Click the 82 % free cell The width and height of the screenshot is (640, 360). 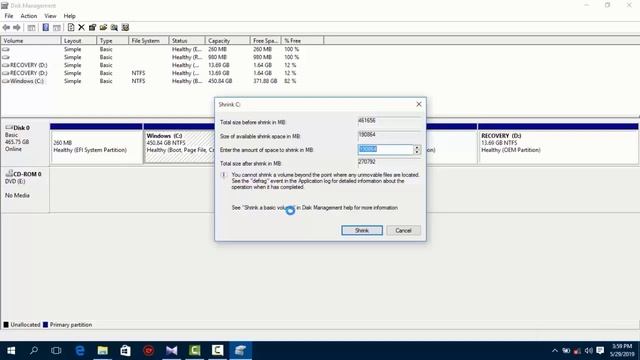pos(290,81)
